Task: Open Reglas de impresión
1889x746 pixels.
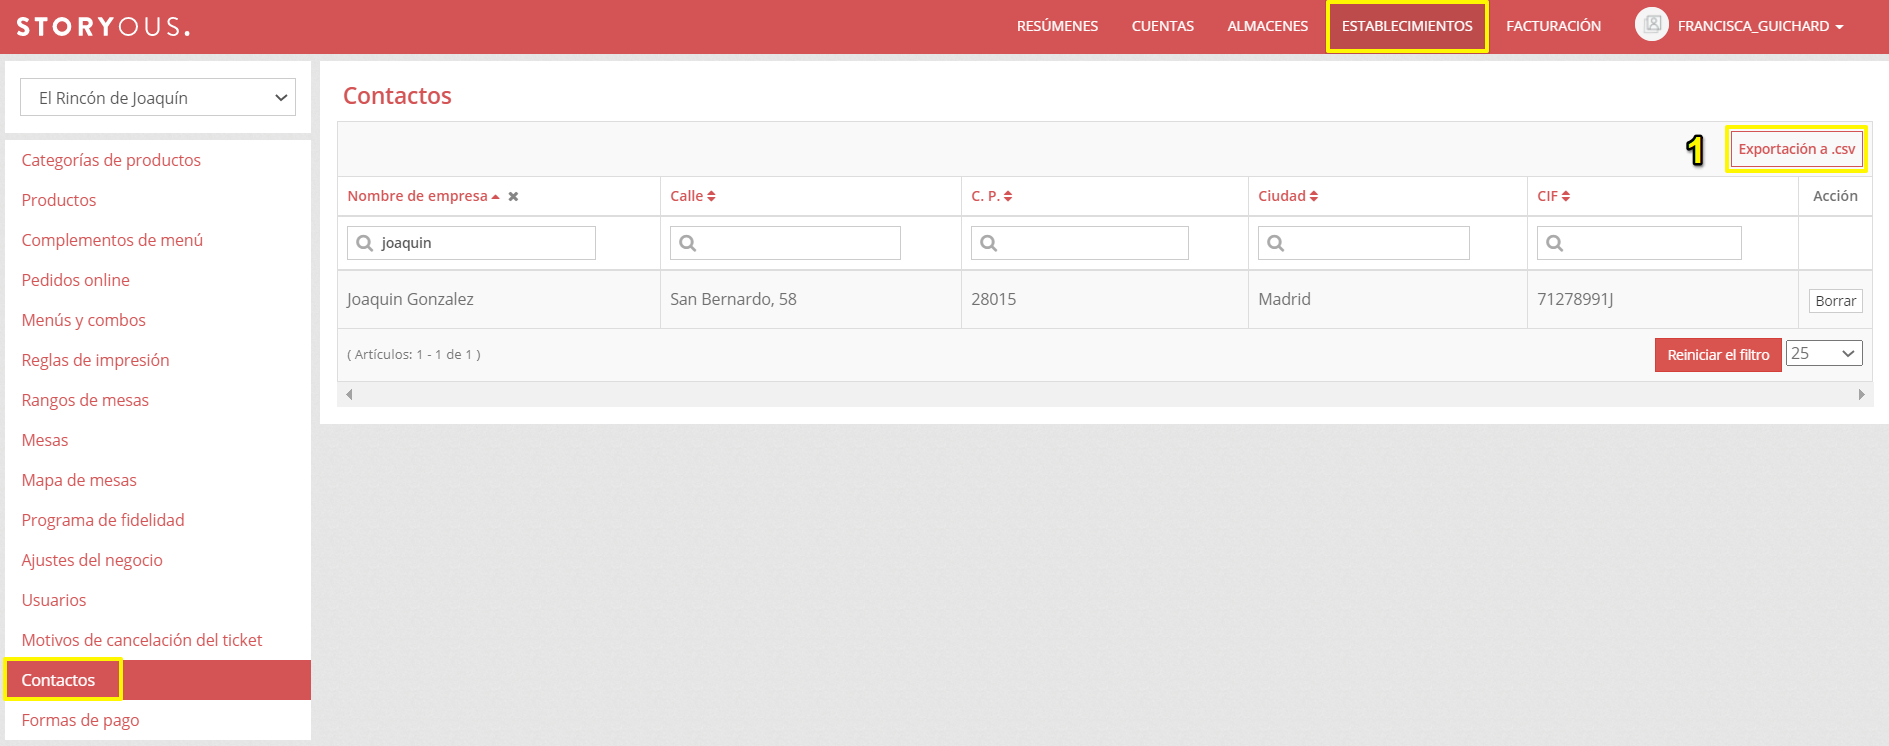Action: [x=95, y=360]
